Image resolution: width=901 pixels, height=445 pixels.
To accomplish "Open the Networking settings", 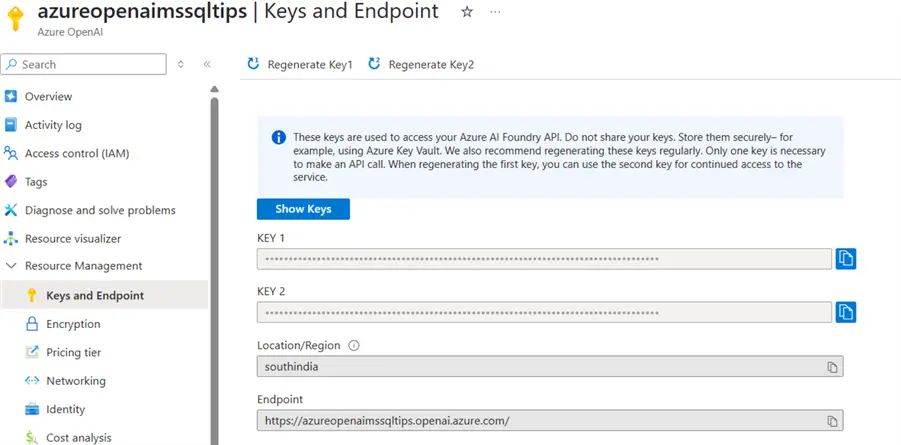I will pyautogui.click(x=76, y=381).
